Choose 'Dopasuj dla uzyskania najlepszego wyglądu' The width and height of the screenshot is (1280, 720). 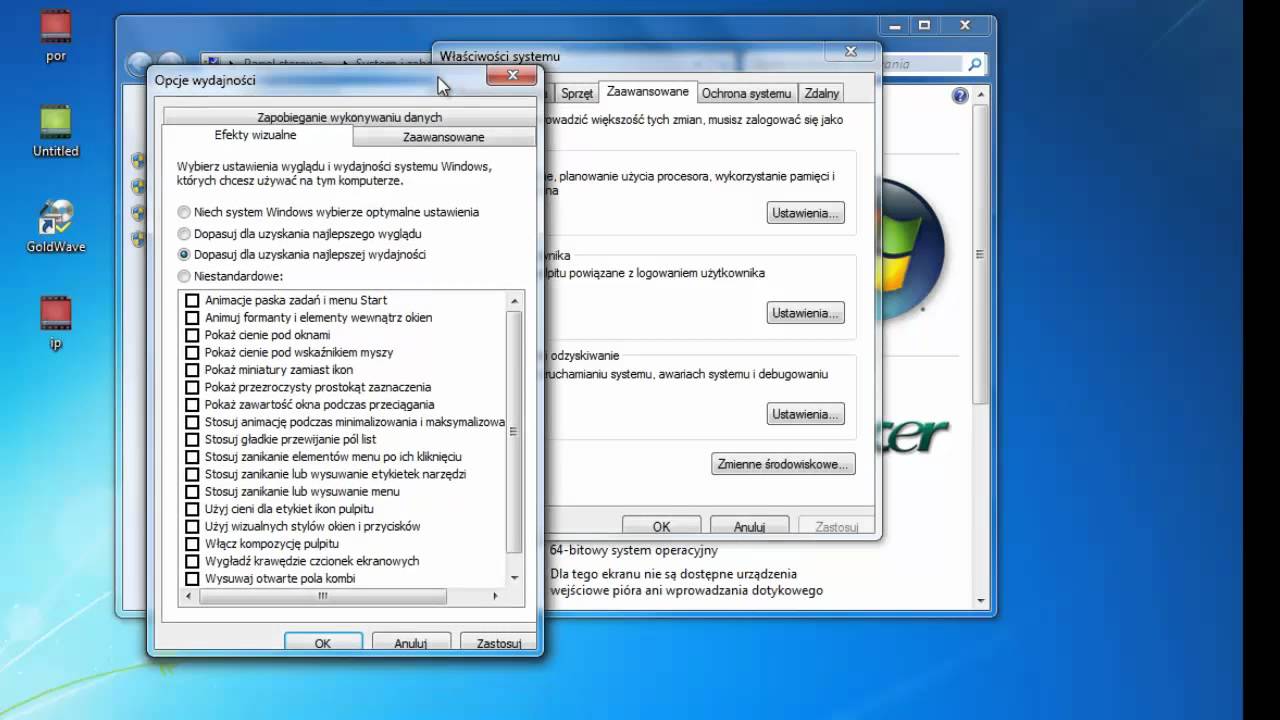pos(184,233)
